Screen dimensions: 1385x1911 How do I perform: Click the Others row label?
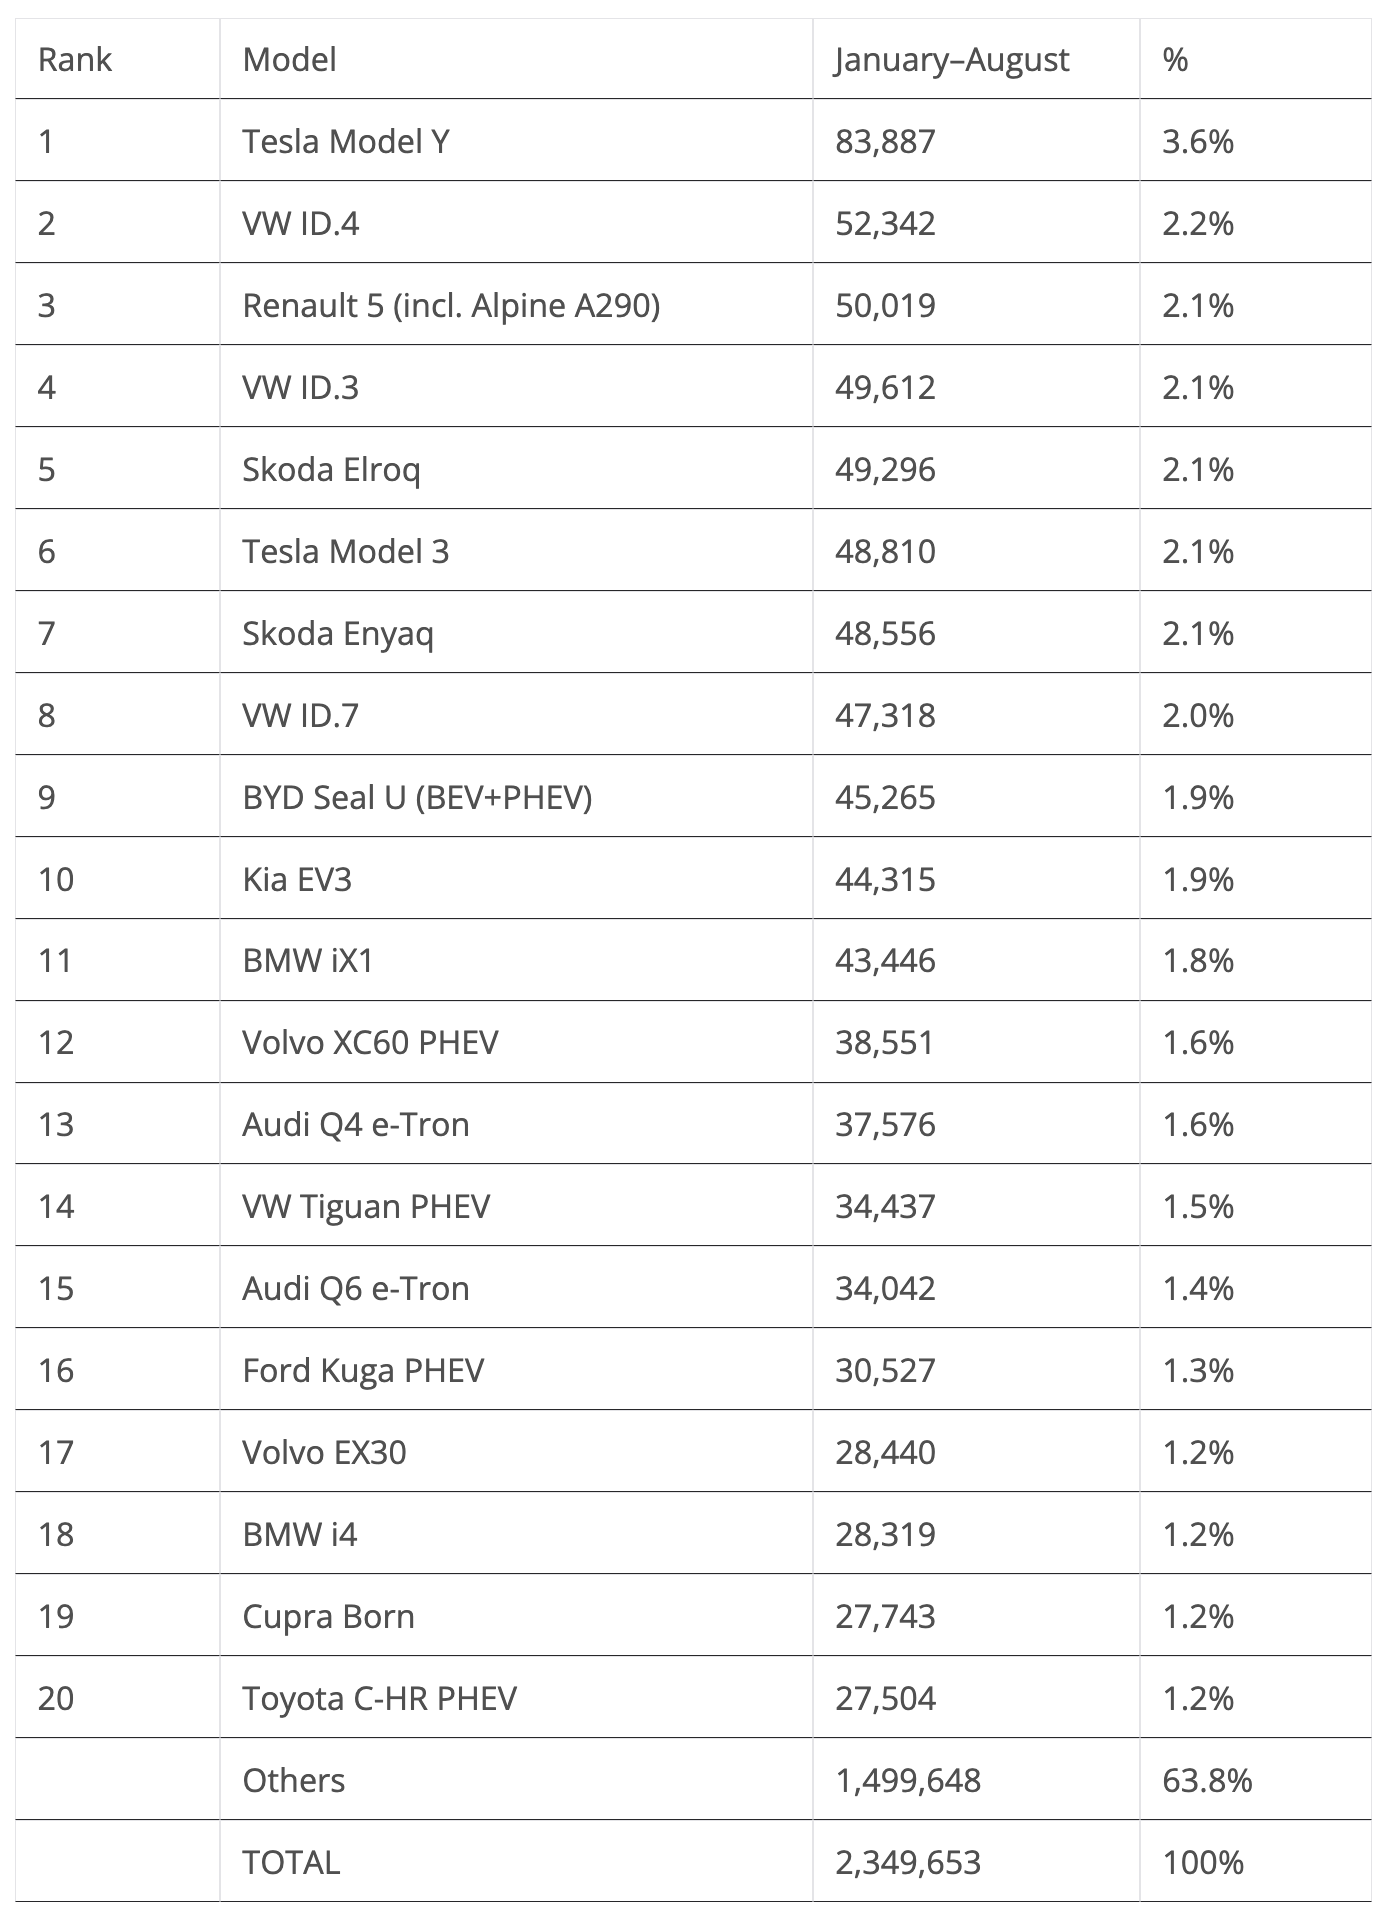coord(293,1781)
